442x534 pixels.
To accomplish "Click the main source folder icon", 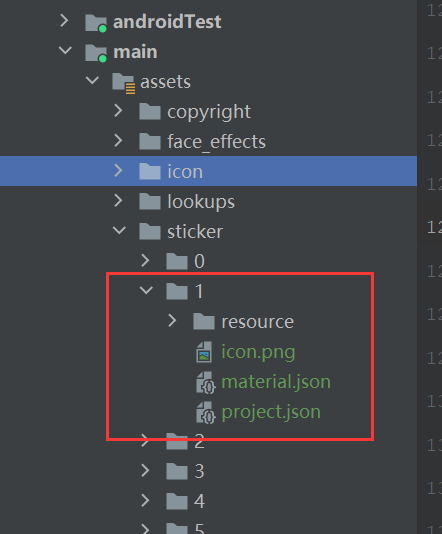I will [x=96, y=53].
